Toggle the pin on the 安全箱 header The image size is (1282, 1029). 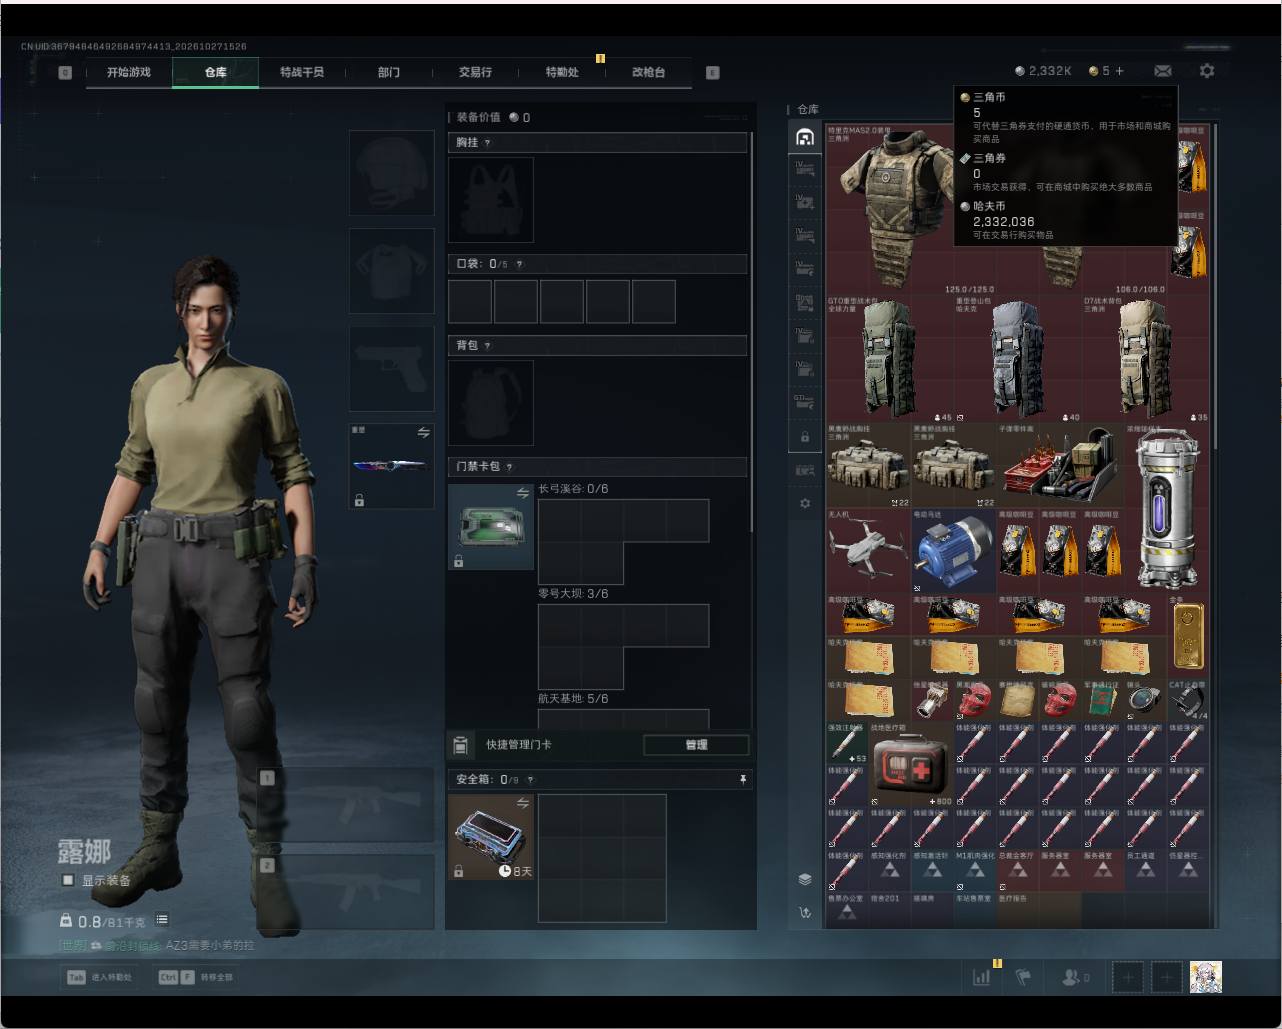pos(743,780)
